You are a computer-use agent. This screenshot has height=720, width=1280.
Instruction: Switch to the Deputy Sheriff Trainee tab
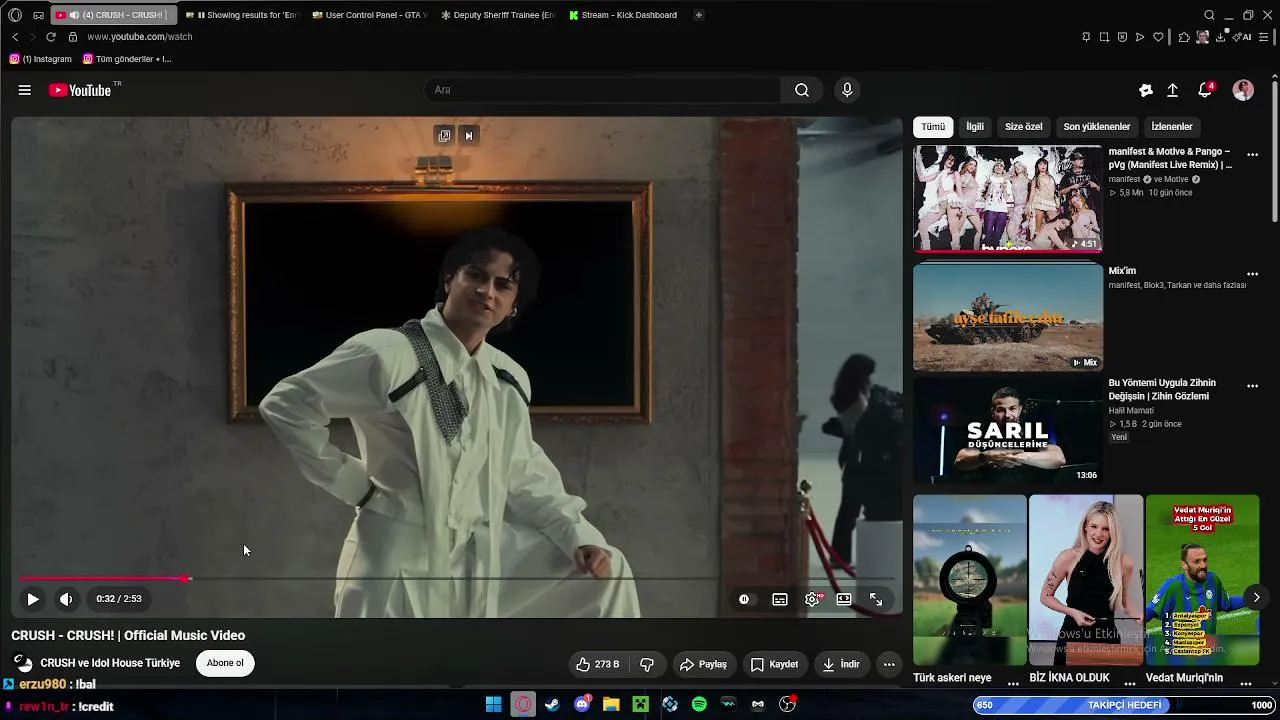pyautogui.click(x=498, y=15)
